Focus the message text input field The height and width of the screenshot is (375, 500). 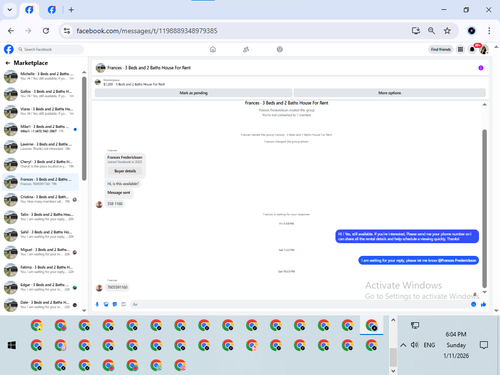(x=300, y=304)
